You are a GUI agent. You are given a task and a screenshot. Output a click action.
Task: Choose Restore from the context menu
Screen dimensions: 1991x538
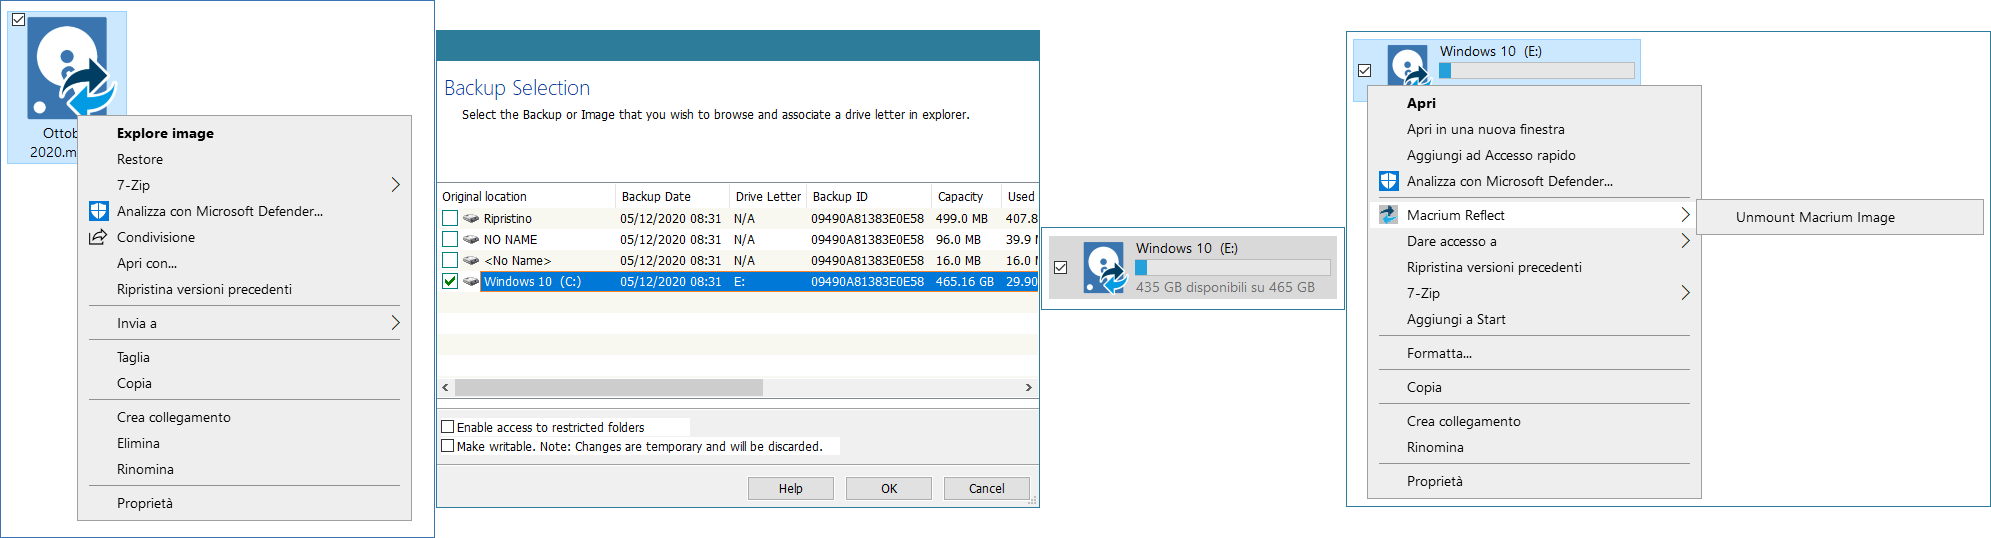[x=140, y=159]
